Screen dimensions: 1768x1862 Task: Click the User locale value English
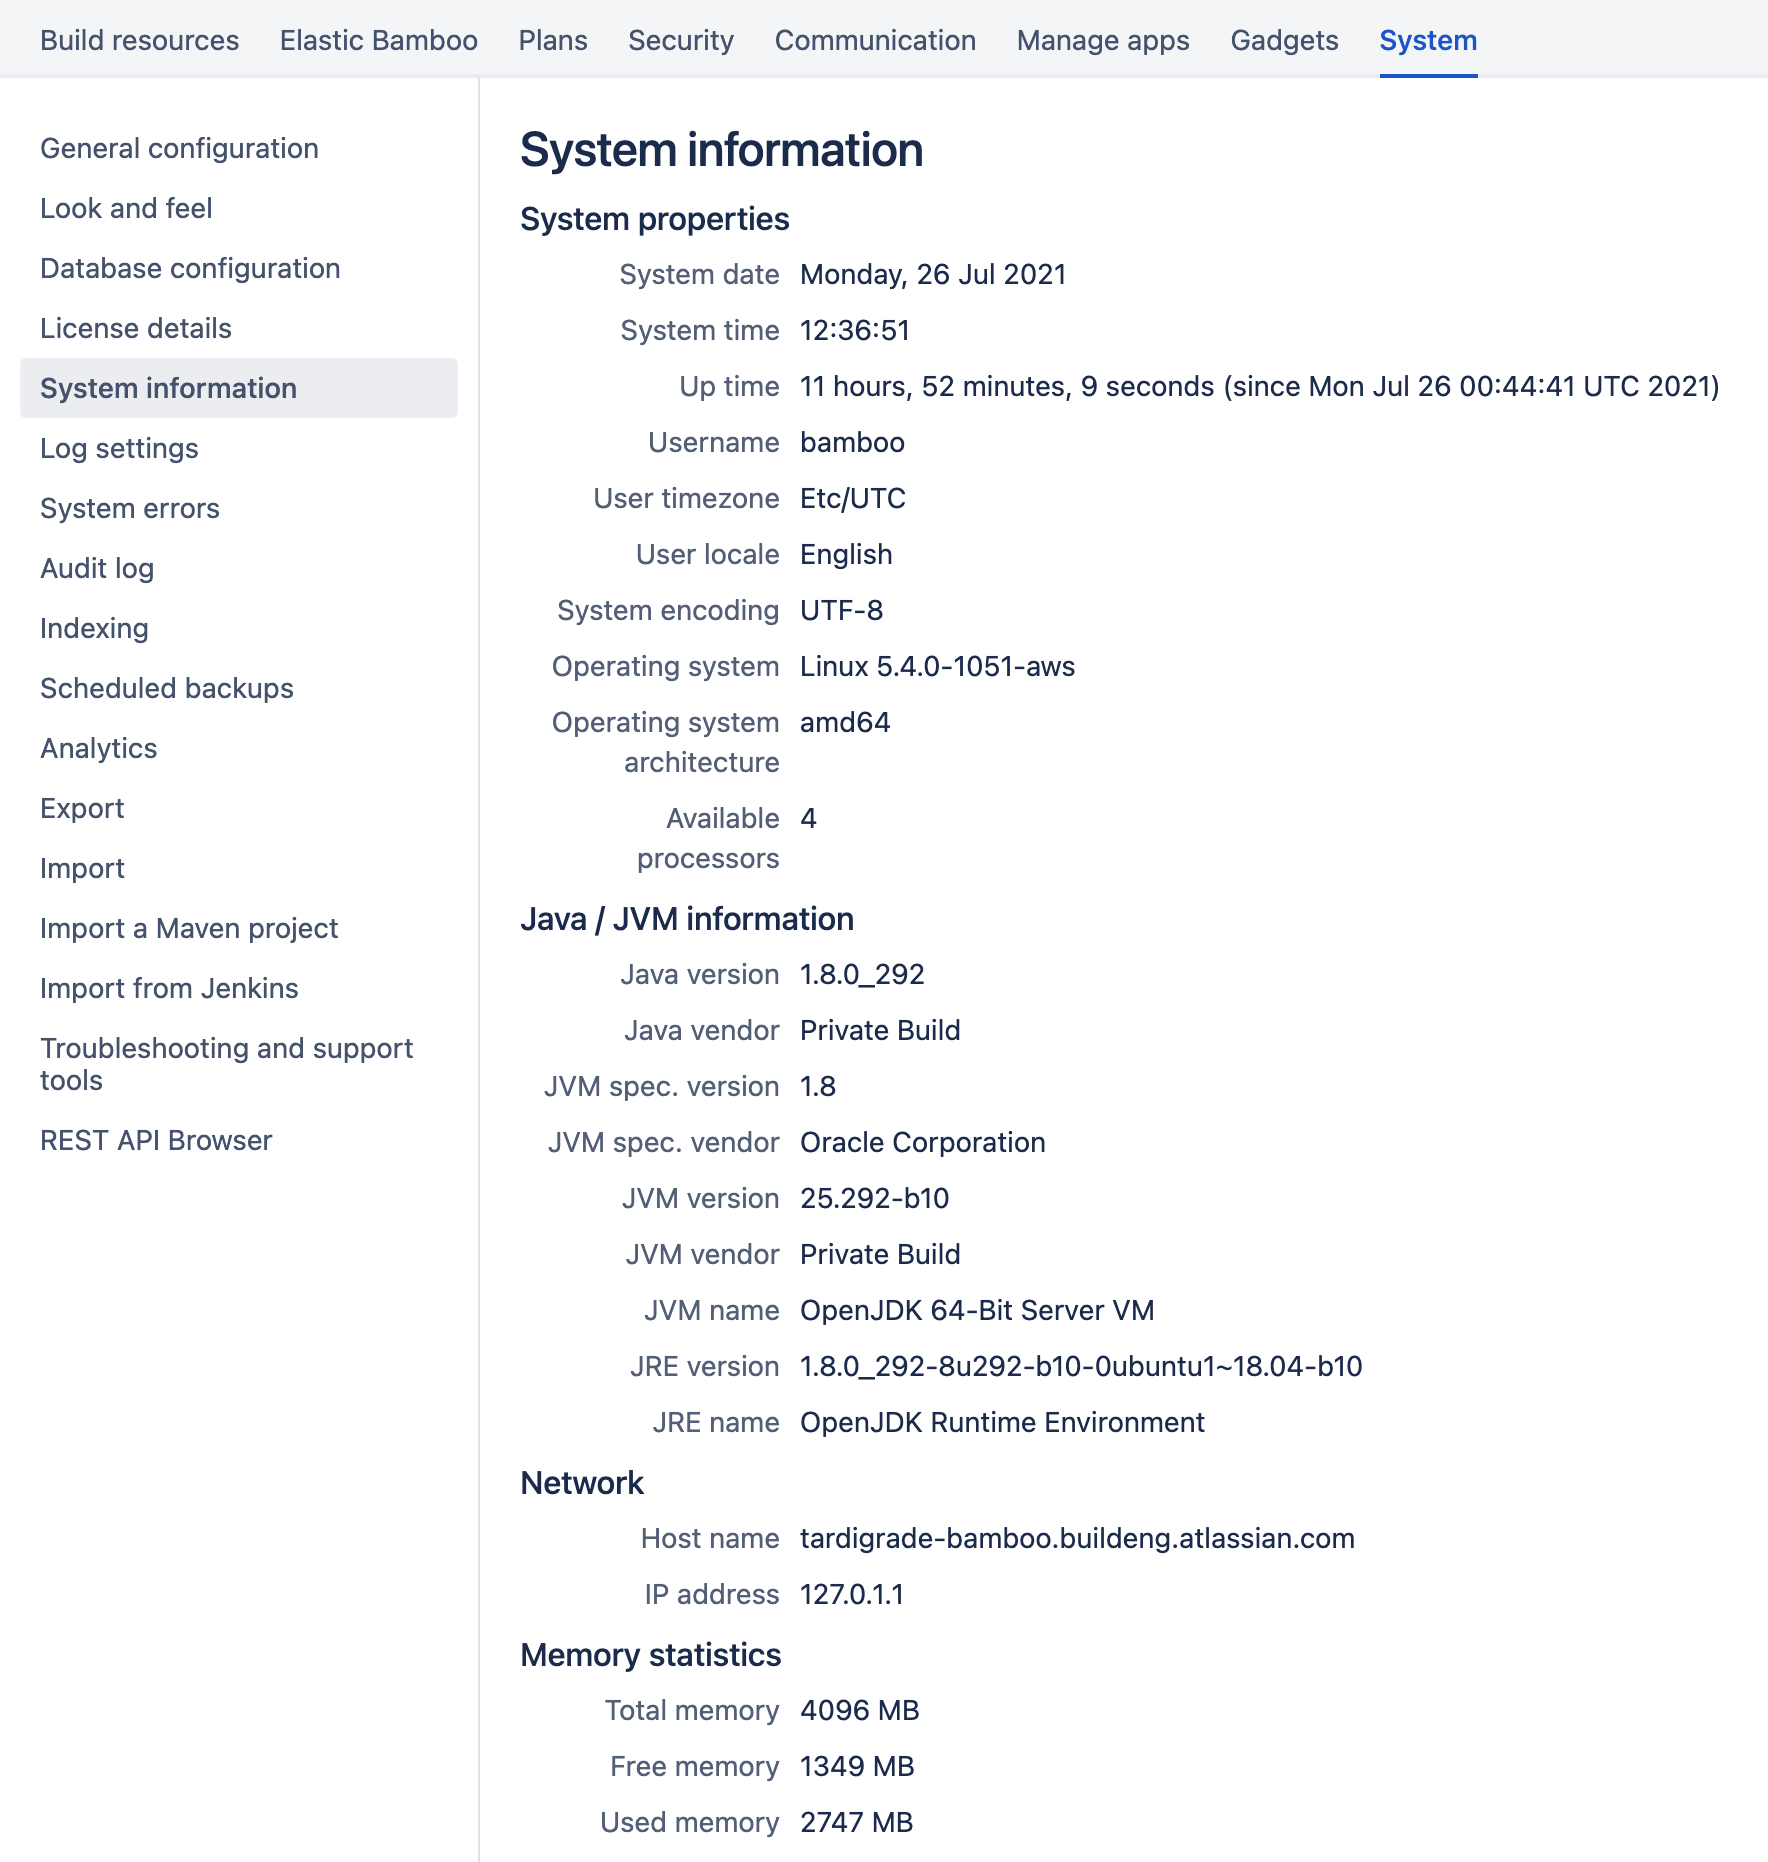coord(846,554)
